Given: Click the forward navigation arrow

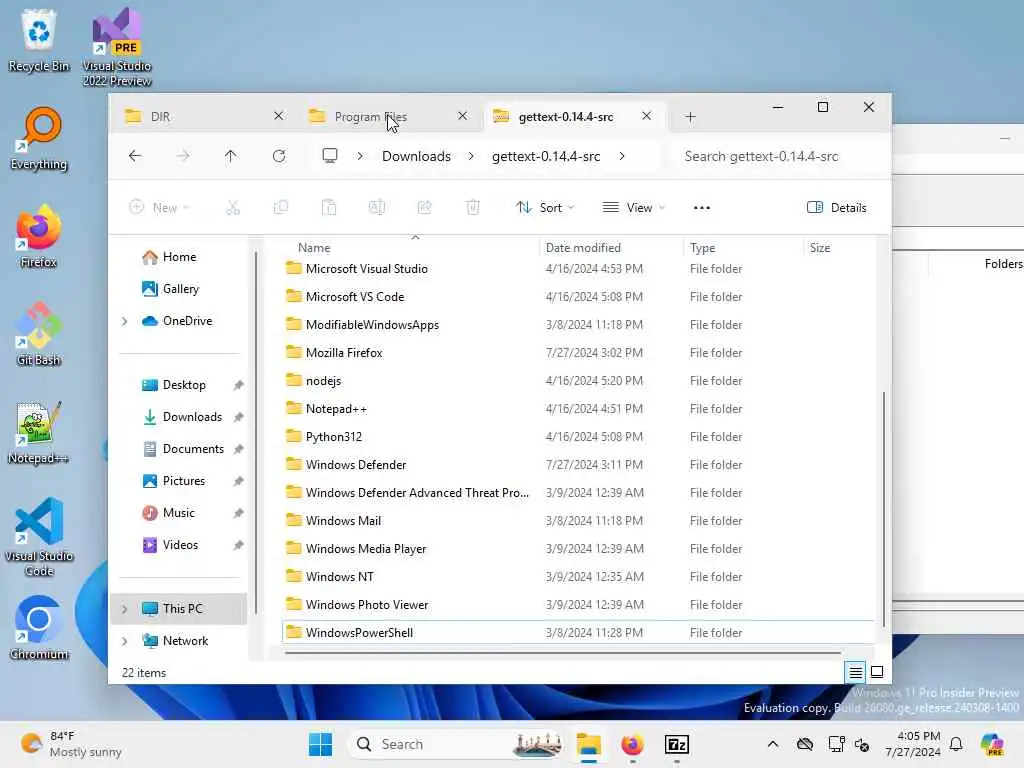Looking at the screenshot, I should tap(183, 156).
